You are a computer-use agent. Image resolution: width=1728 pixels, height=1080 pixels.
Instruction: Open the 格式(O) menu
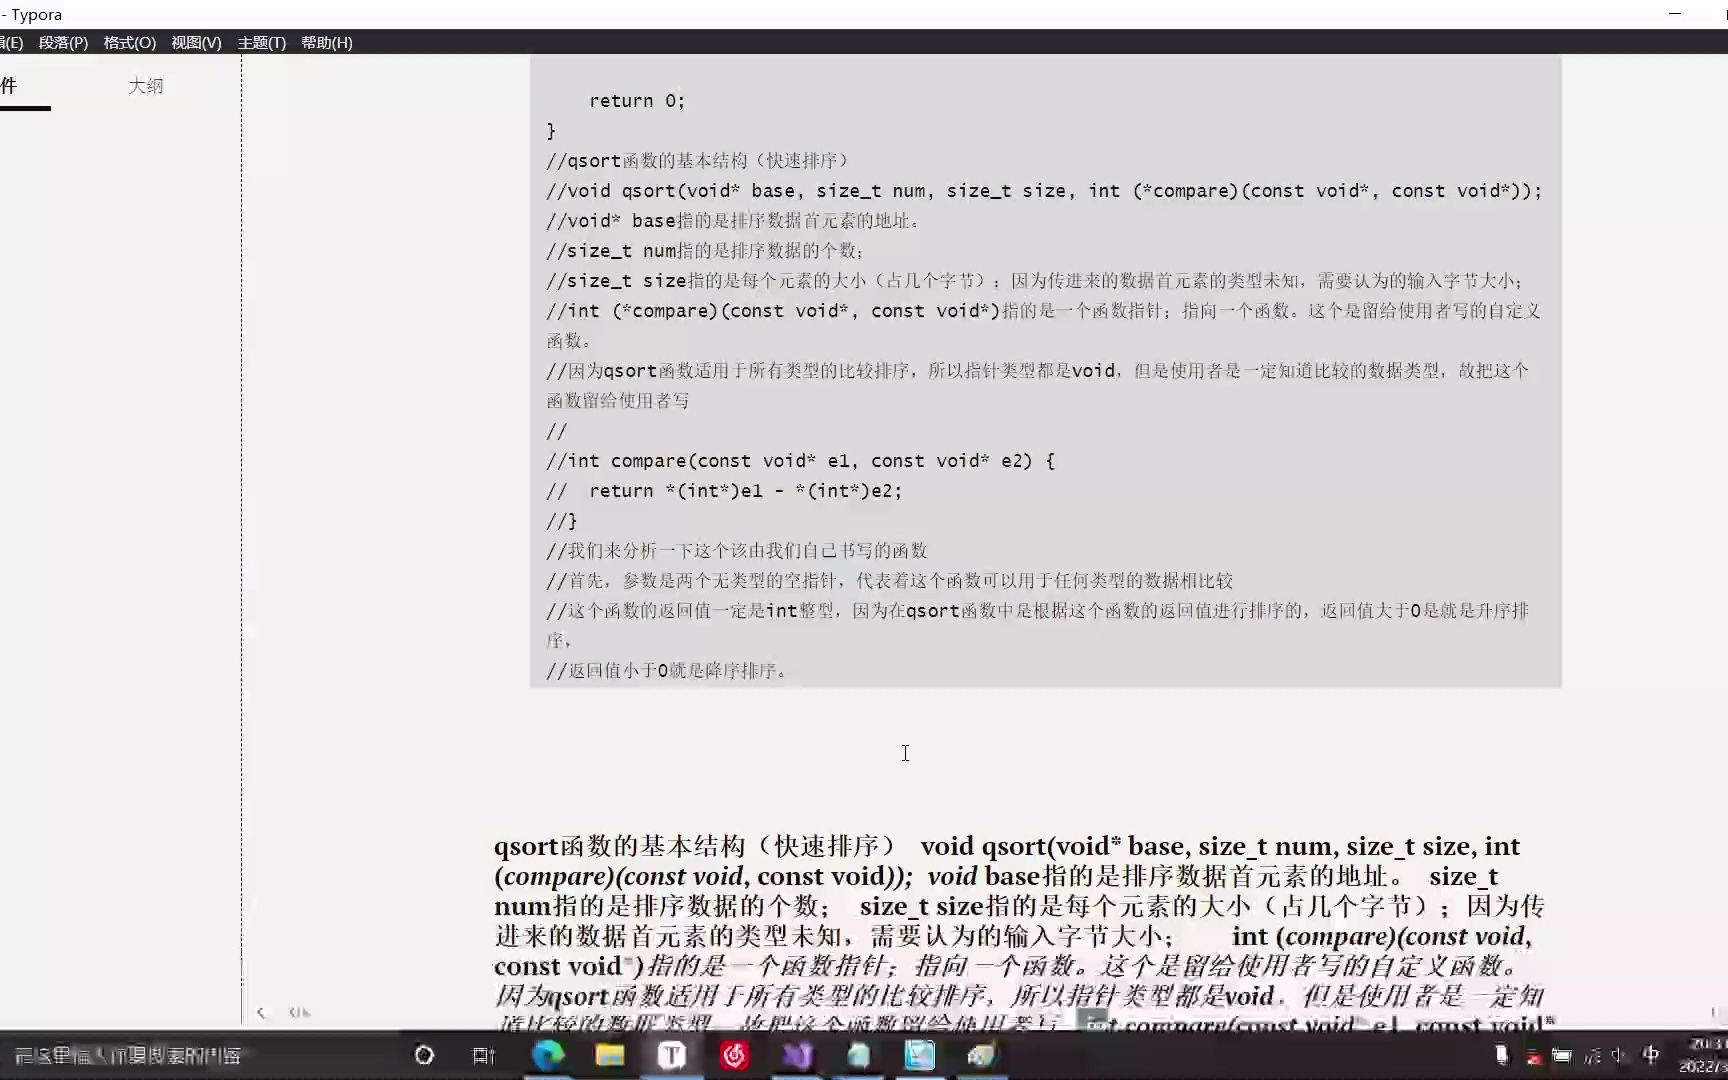(x=129, y=42)
